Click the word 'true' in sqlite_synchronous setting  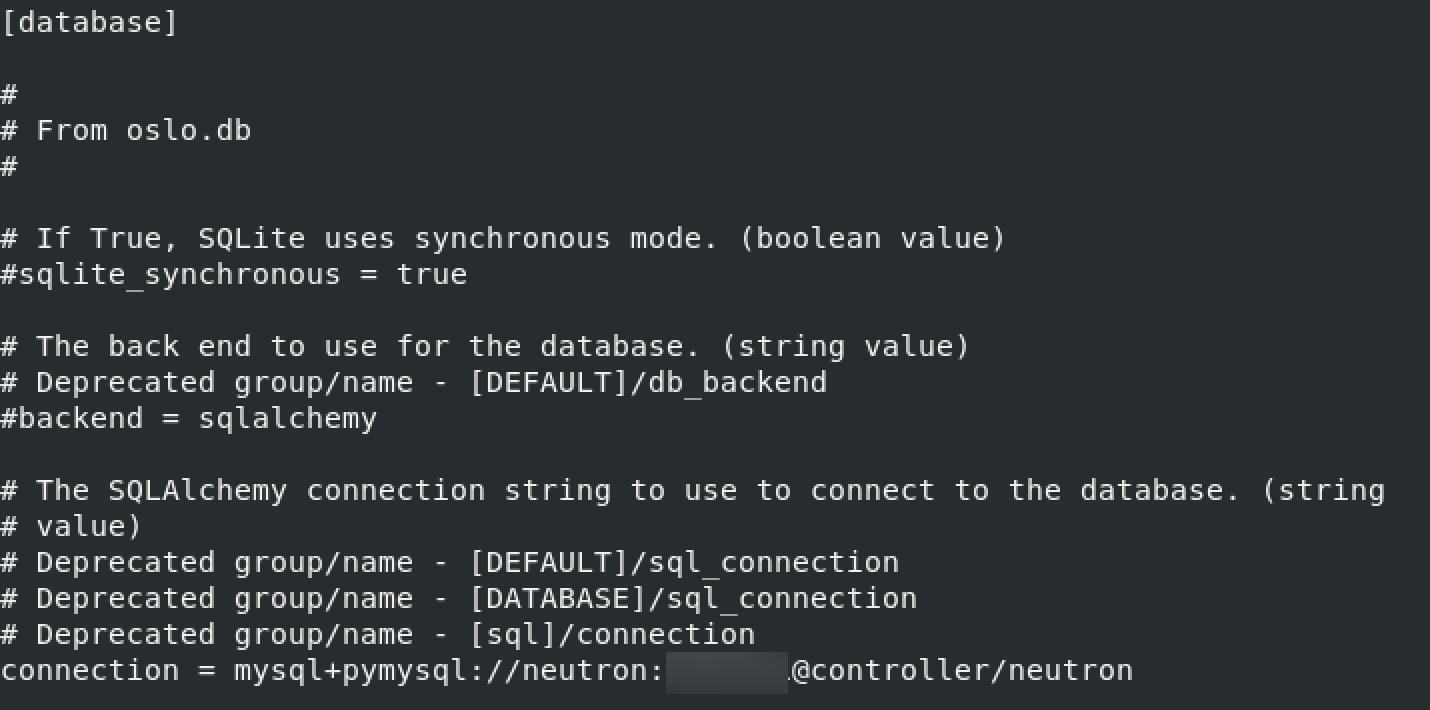coord(432,275)
